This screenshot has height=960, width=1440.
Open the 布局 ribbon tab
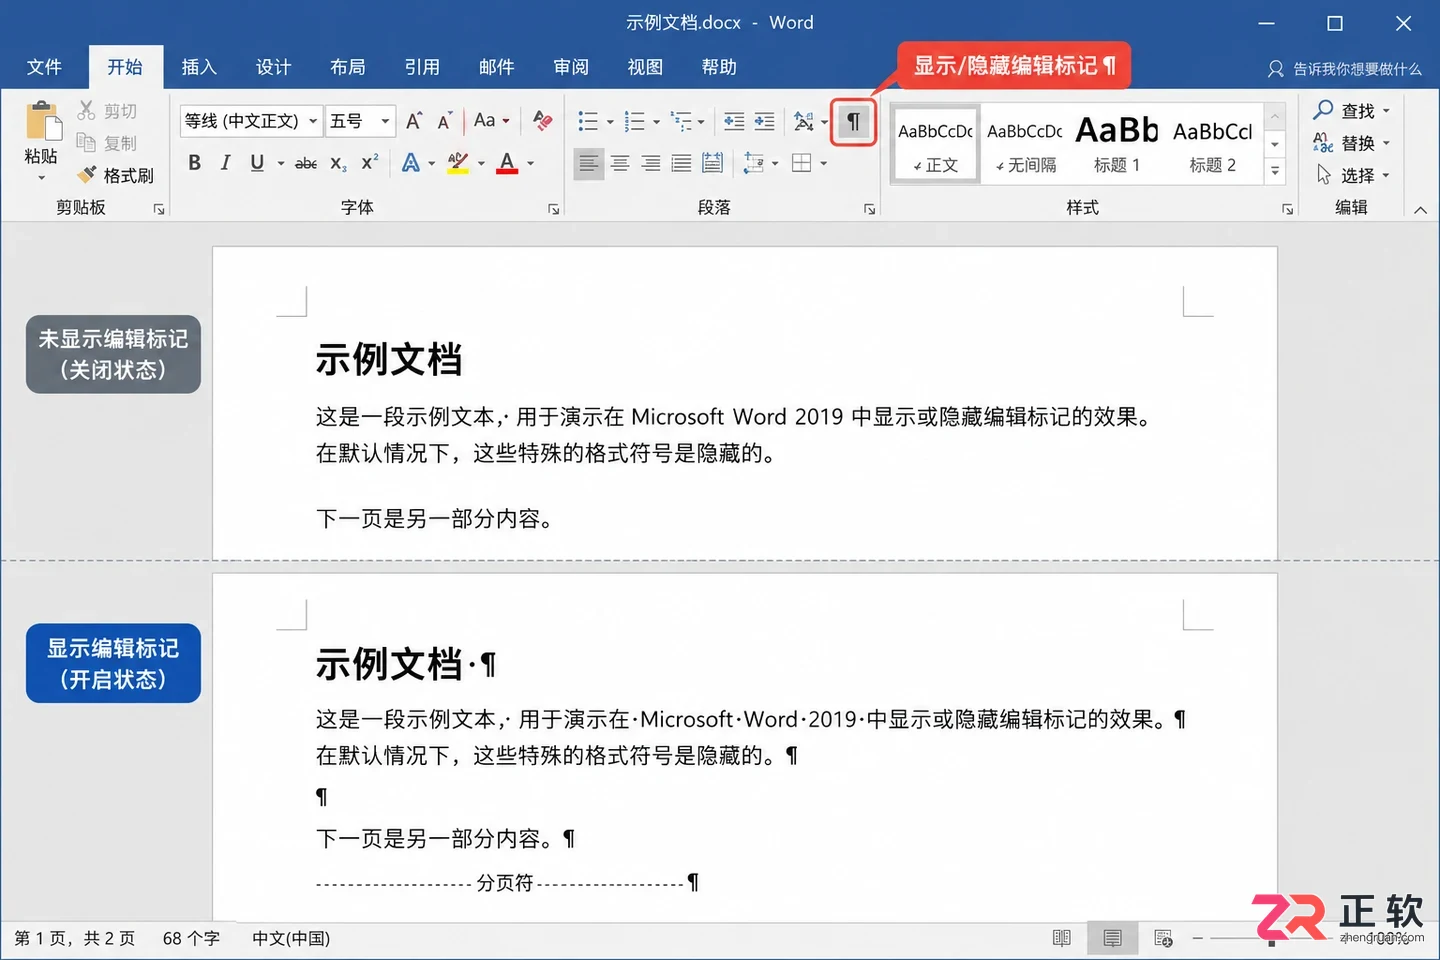click(348, 67)
